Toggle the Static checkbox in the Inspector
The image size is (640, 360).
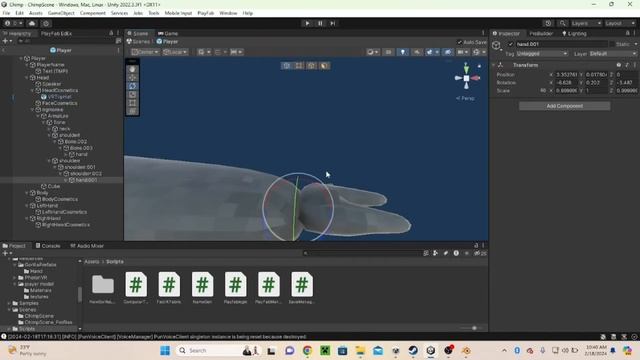611,44
